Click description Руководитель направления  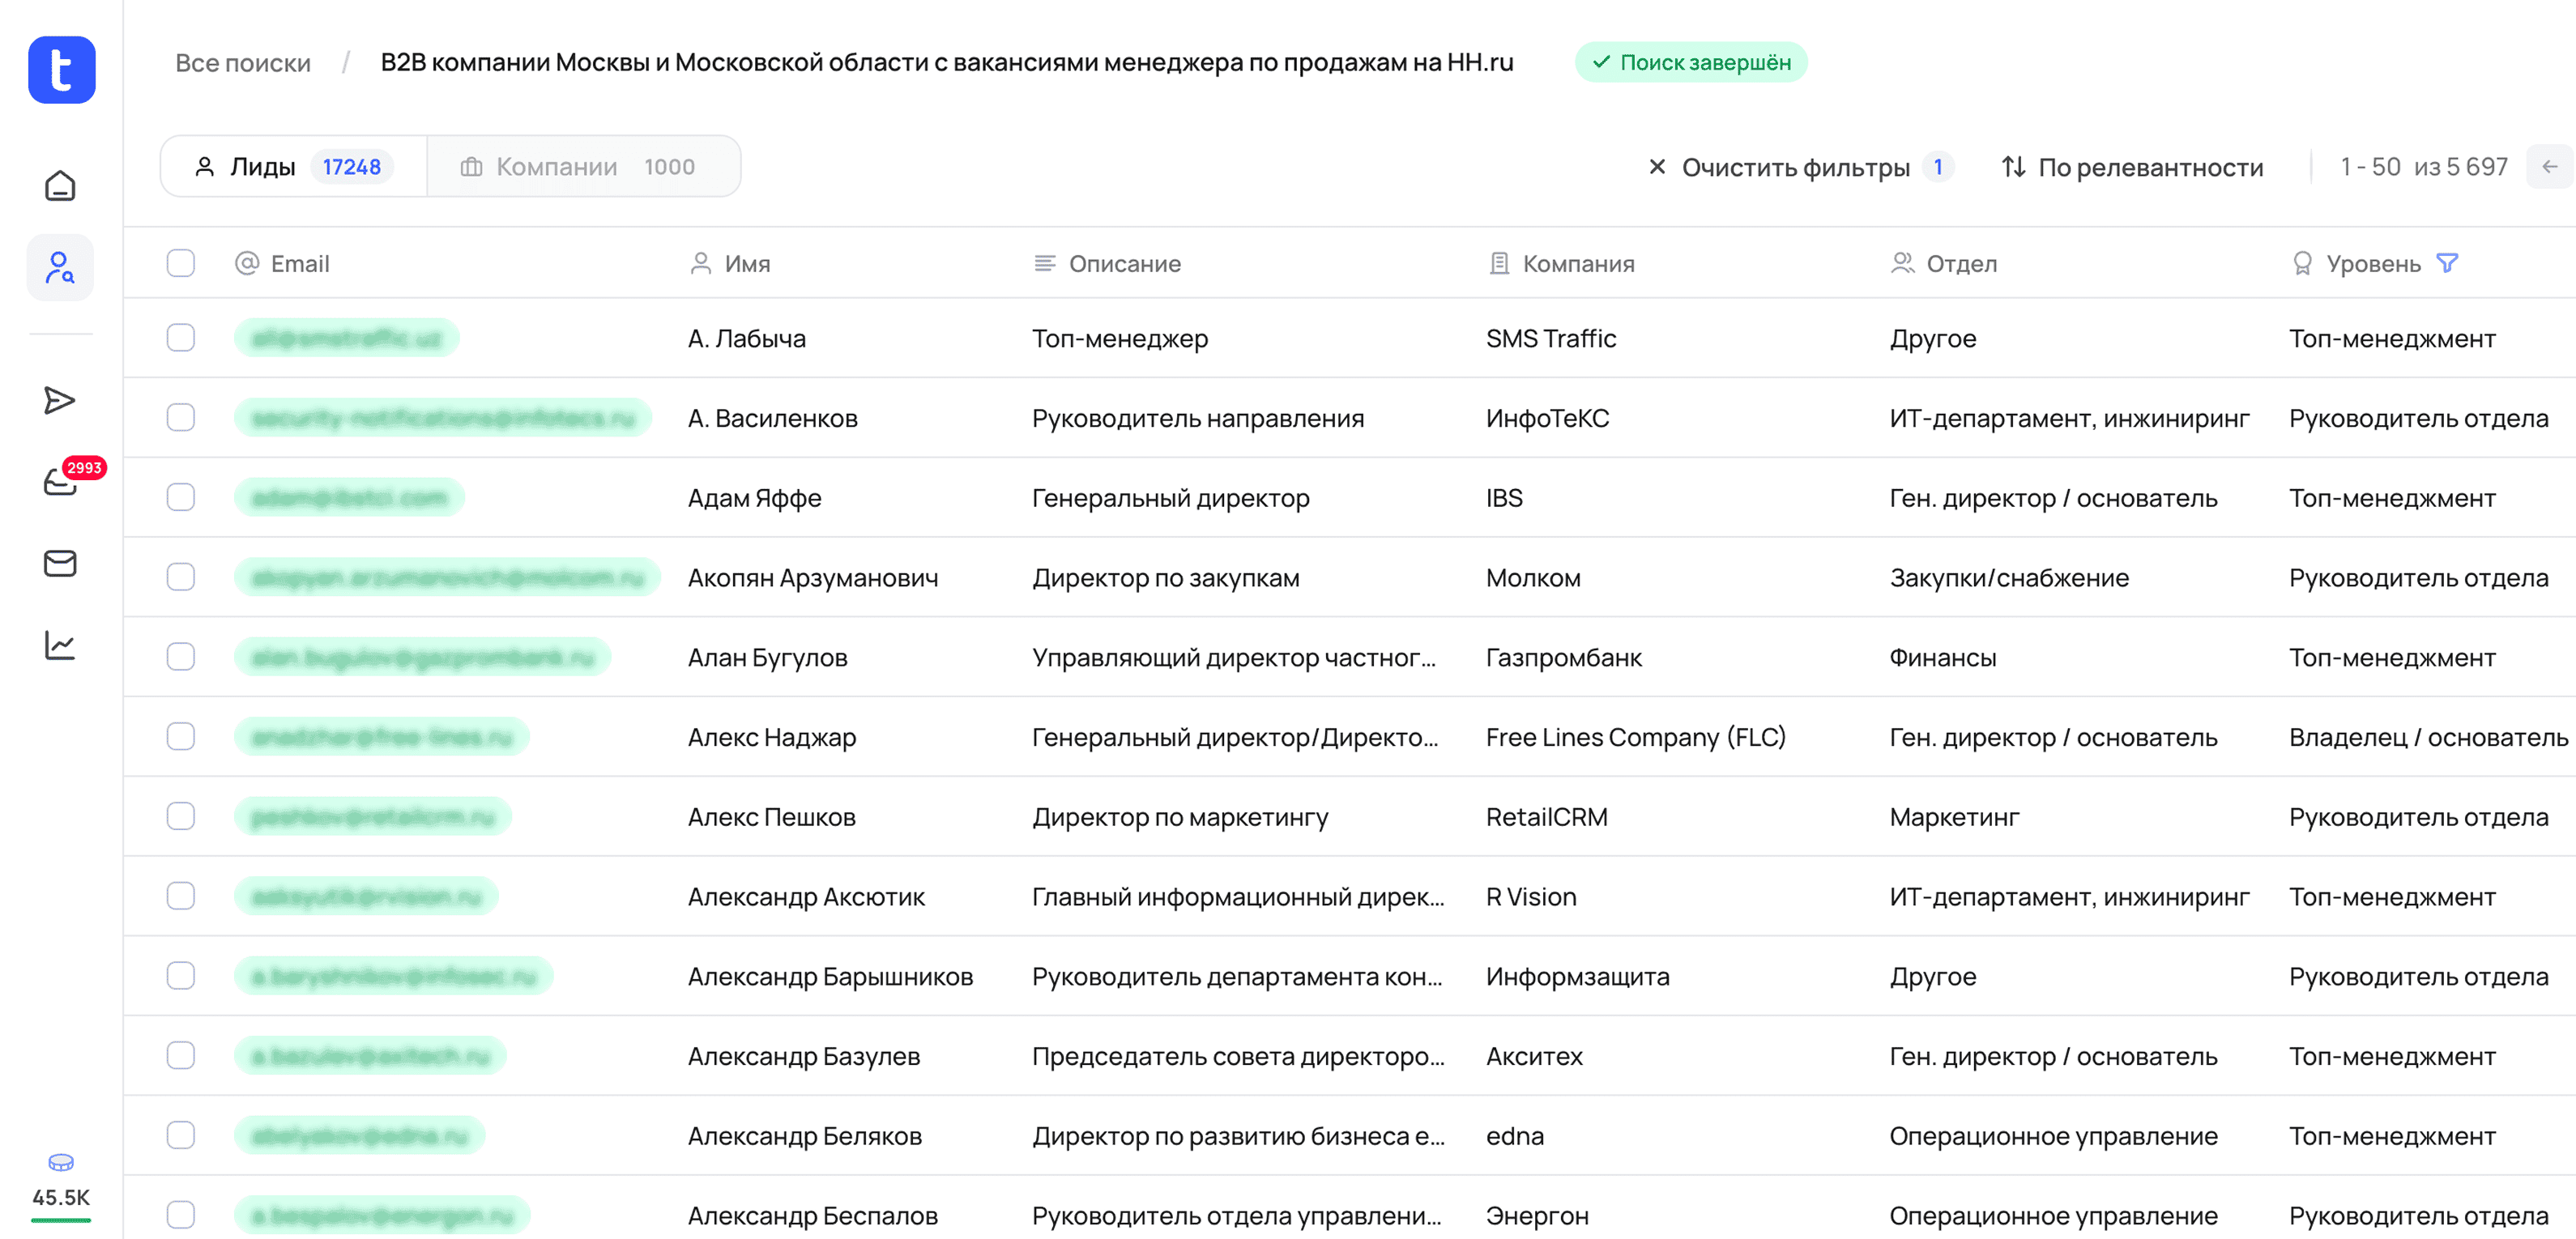(x=1198, y=417)
